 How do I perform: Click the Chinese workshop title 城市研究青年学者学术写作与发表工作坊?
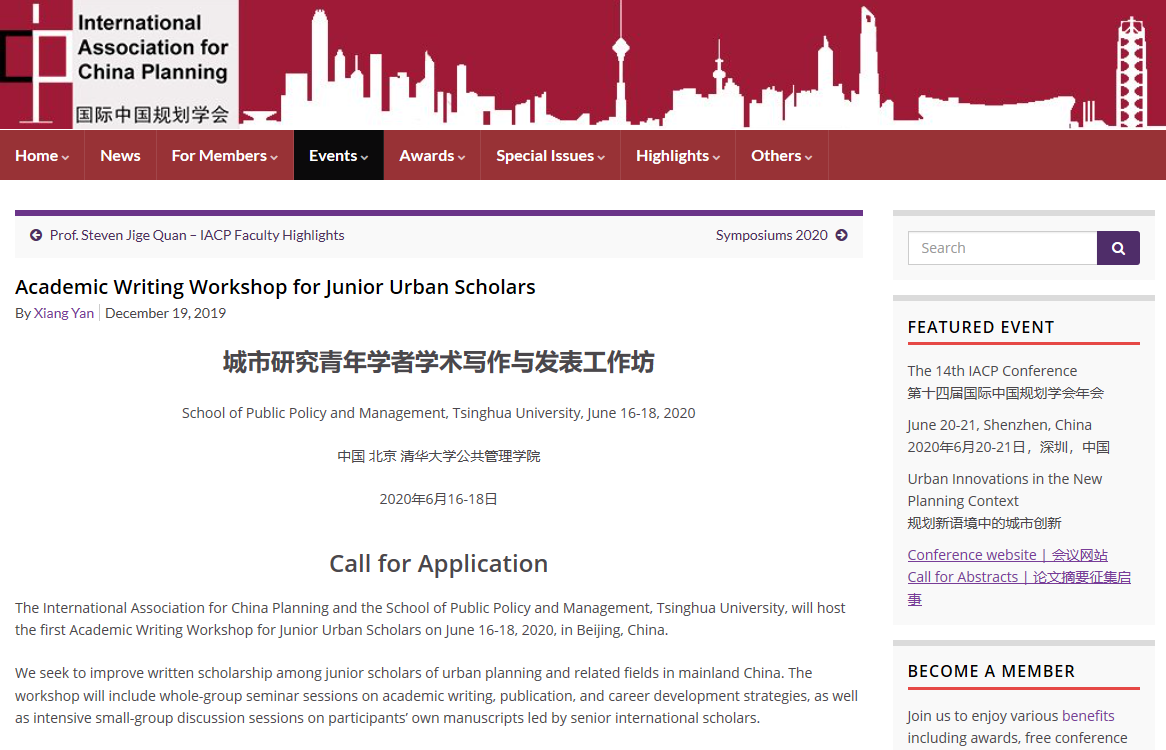click(439, 362)
